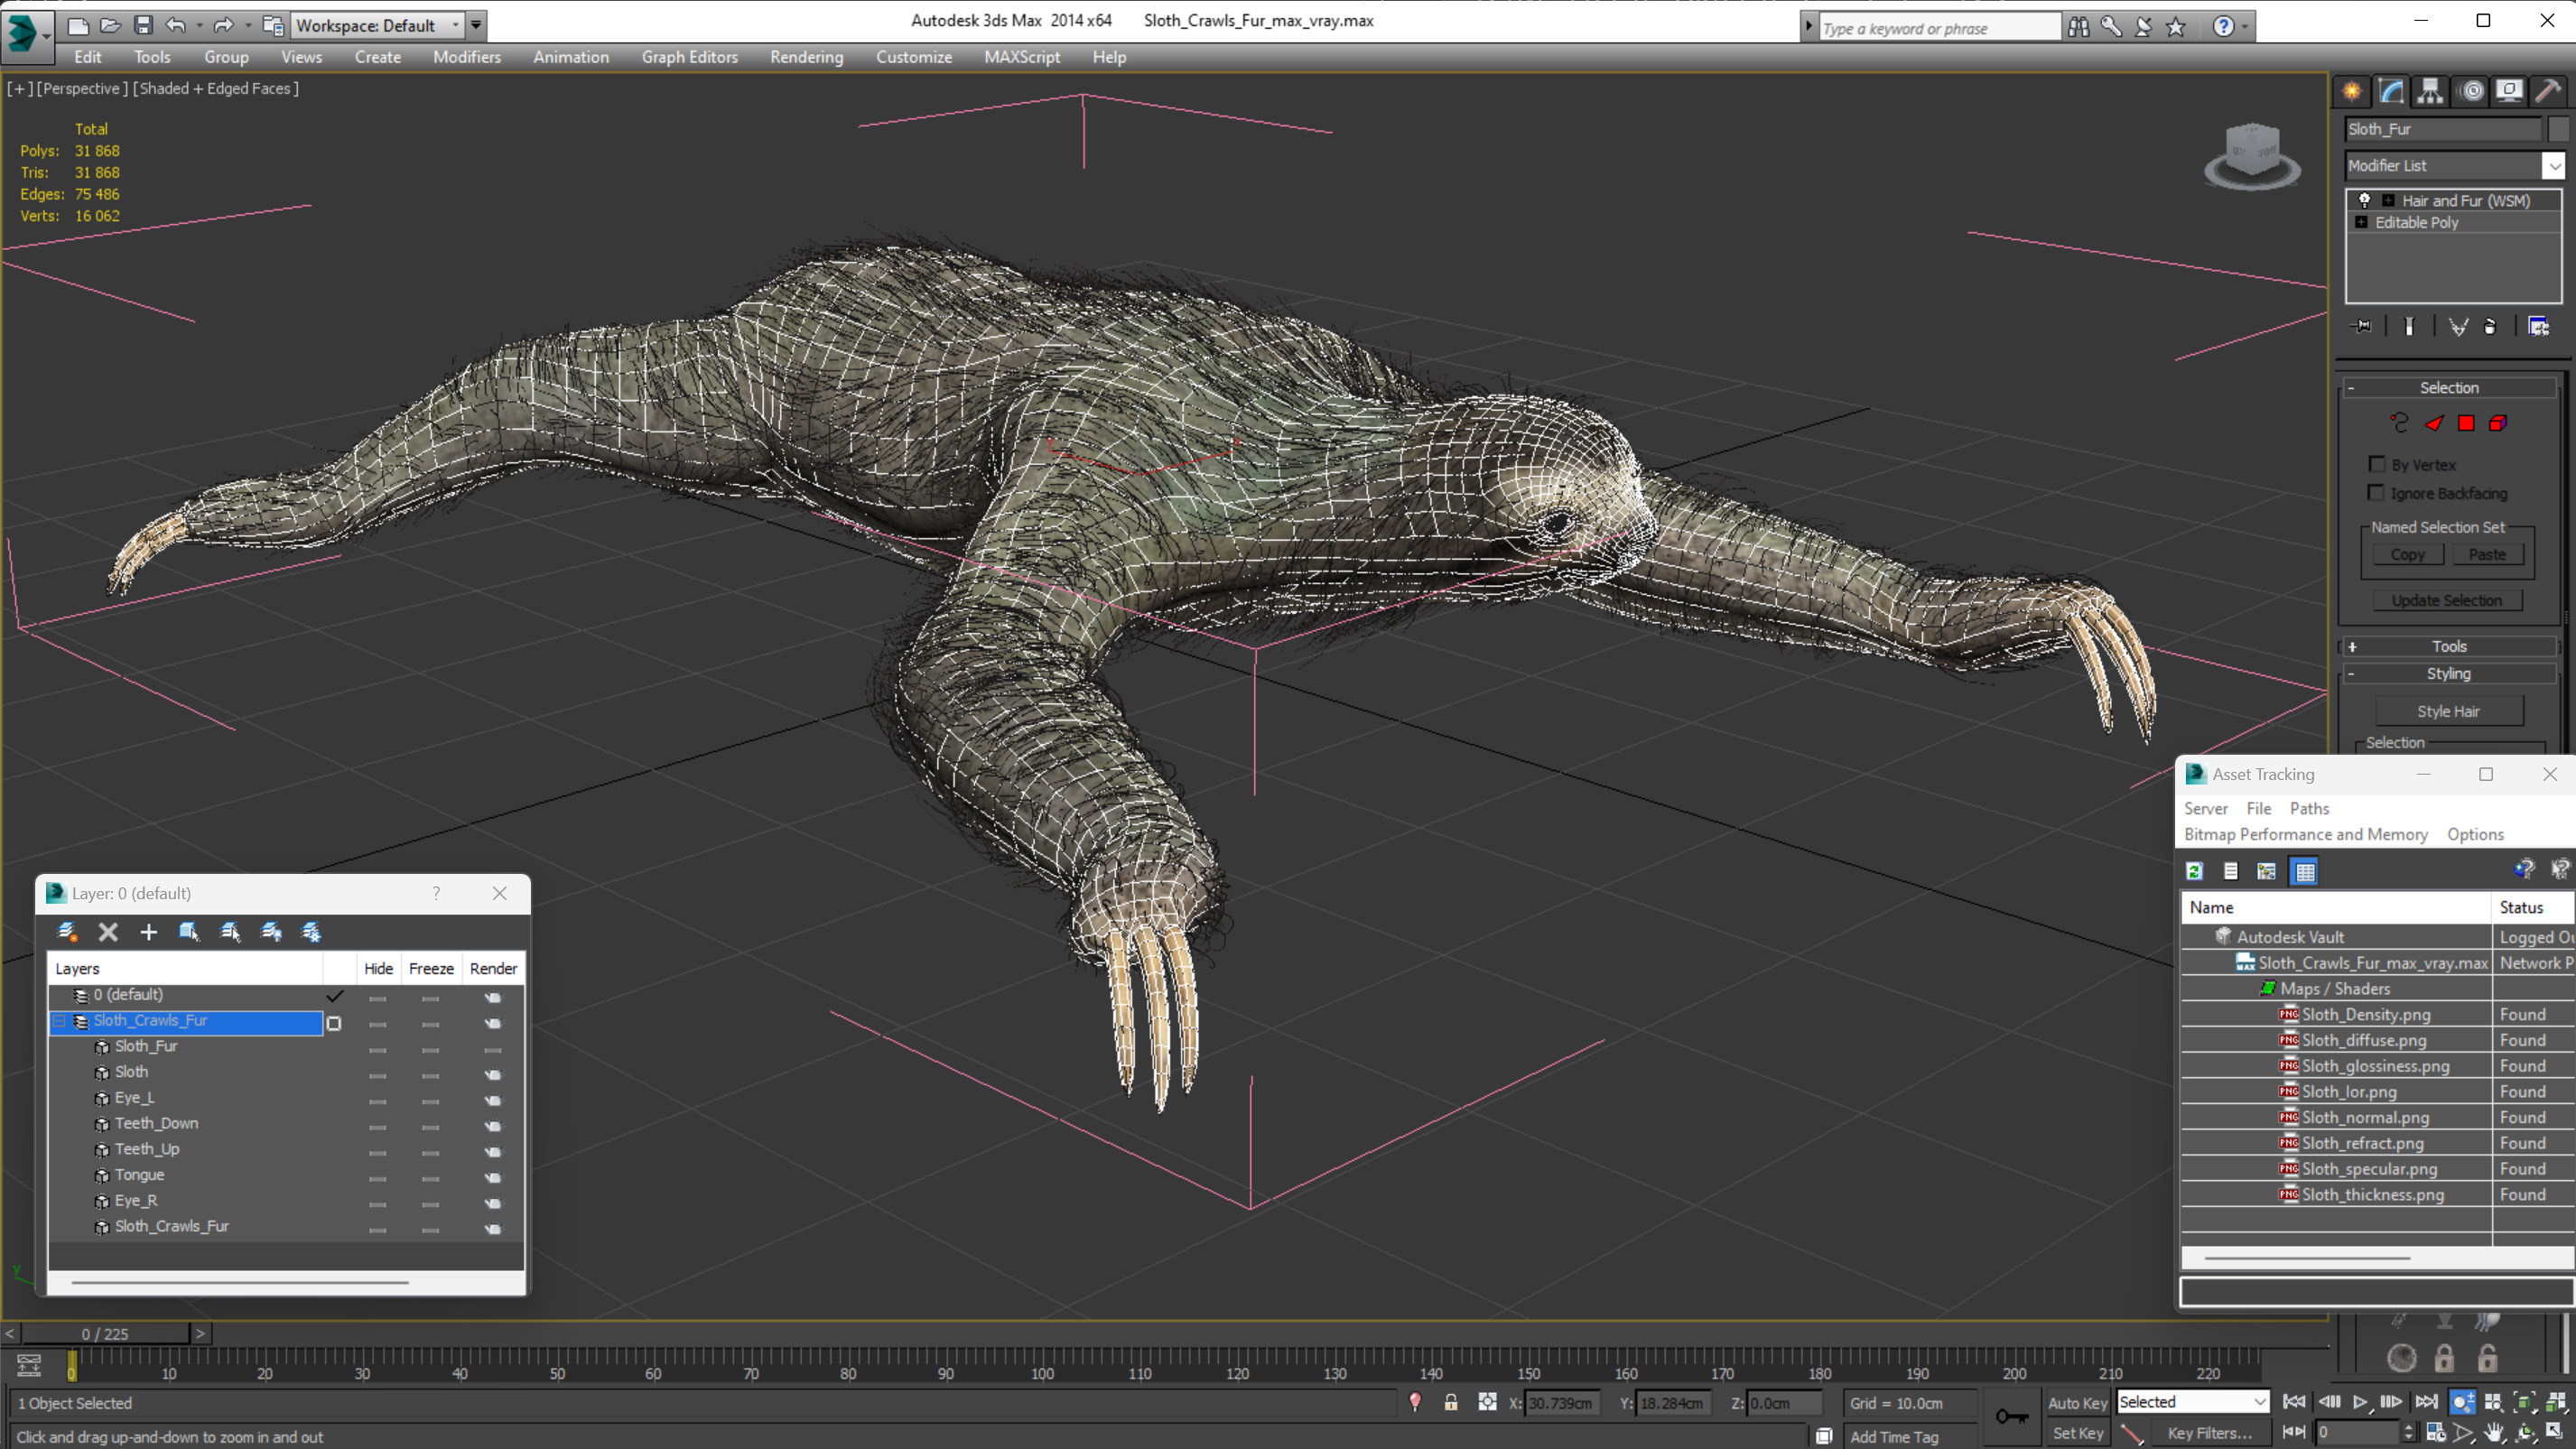
Task: Click the Style Hair button
Action: pyautogui.click(x=2447, y=711)
